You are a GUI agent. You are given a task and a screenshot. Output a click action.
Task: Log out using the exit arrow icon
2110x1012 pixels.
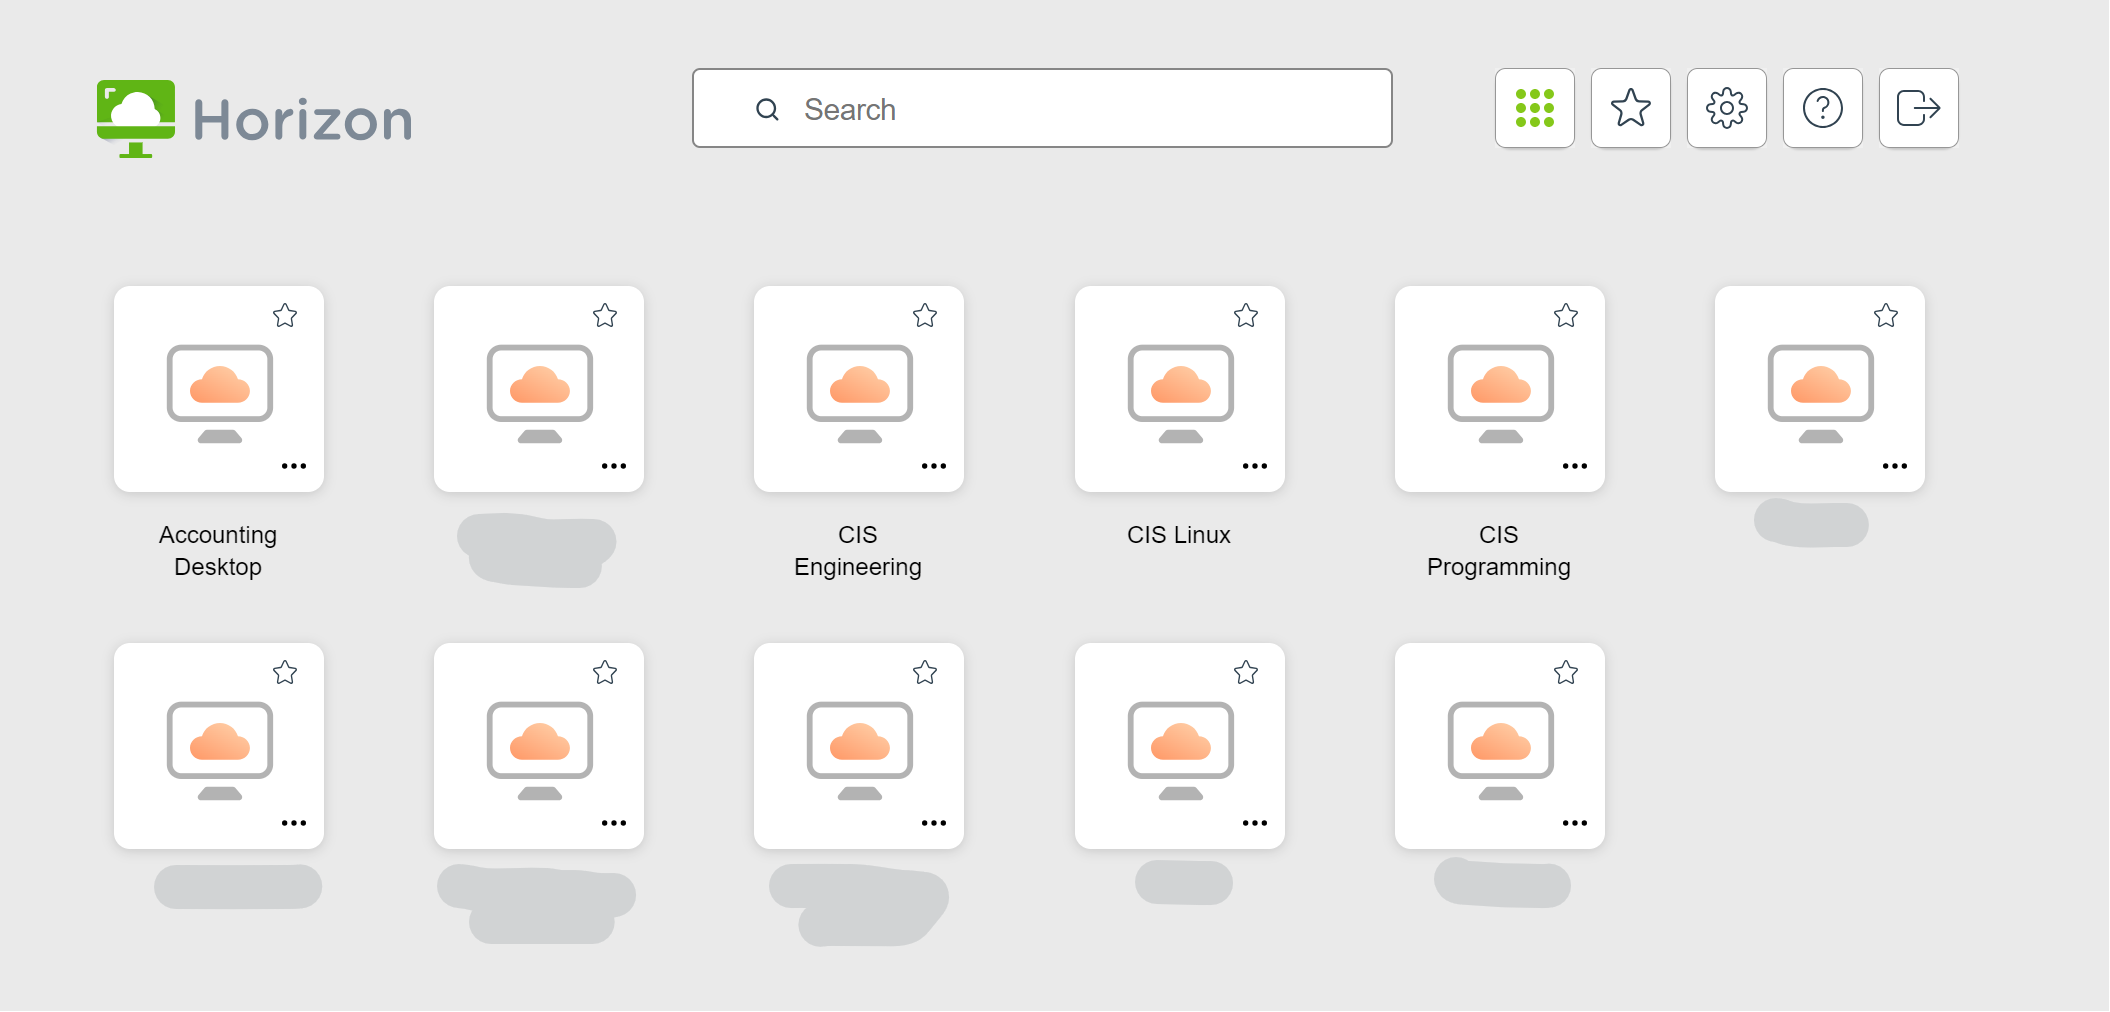click(1918, 108)
